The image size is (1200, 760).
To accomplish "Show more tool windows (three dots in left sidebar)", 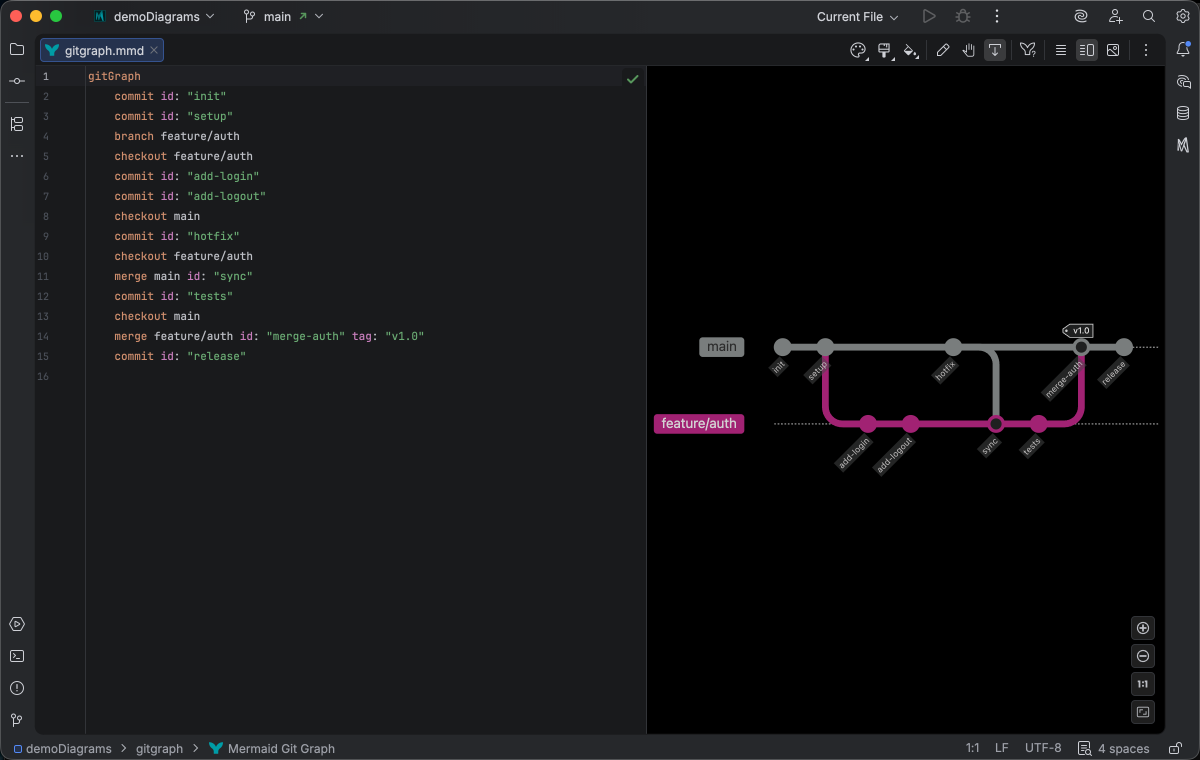I will pos(17,156).
